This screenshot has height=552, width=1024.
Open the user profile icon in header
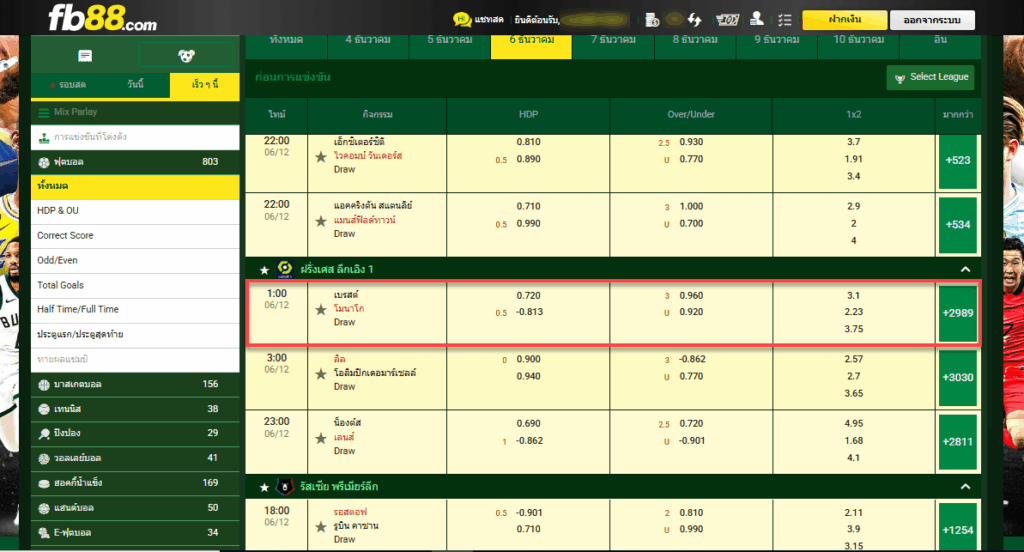(757, 19)
